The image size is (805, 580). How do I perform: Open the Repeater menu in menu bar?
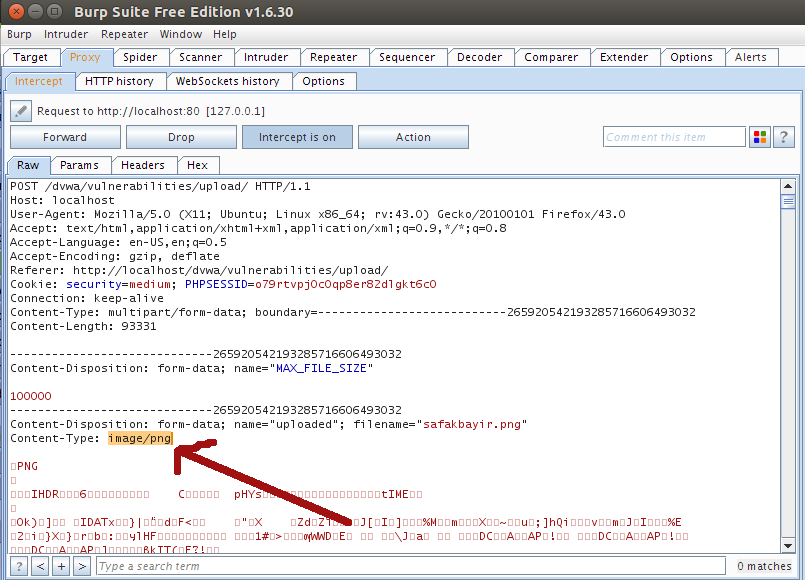pos(124,34)
